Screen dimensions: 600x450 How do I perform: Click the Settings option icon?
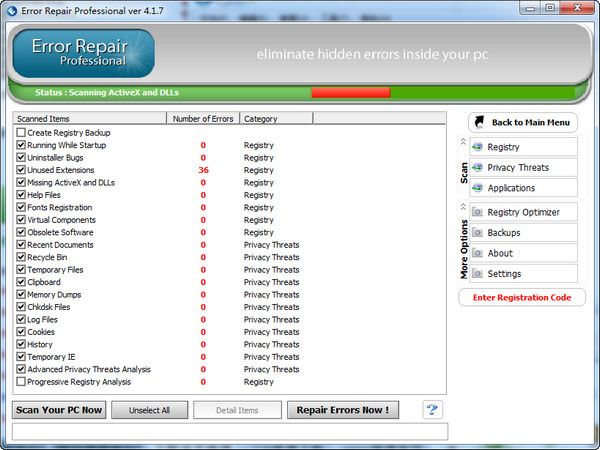[477, 274]
